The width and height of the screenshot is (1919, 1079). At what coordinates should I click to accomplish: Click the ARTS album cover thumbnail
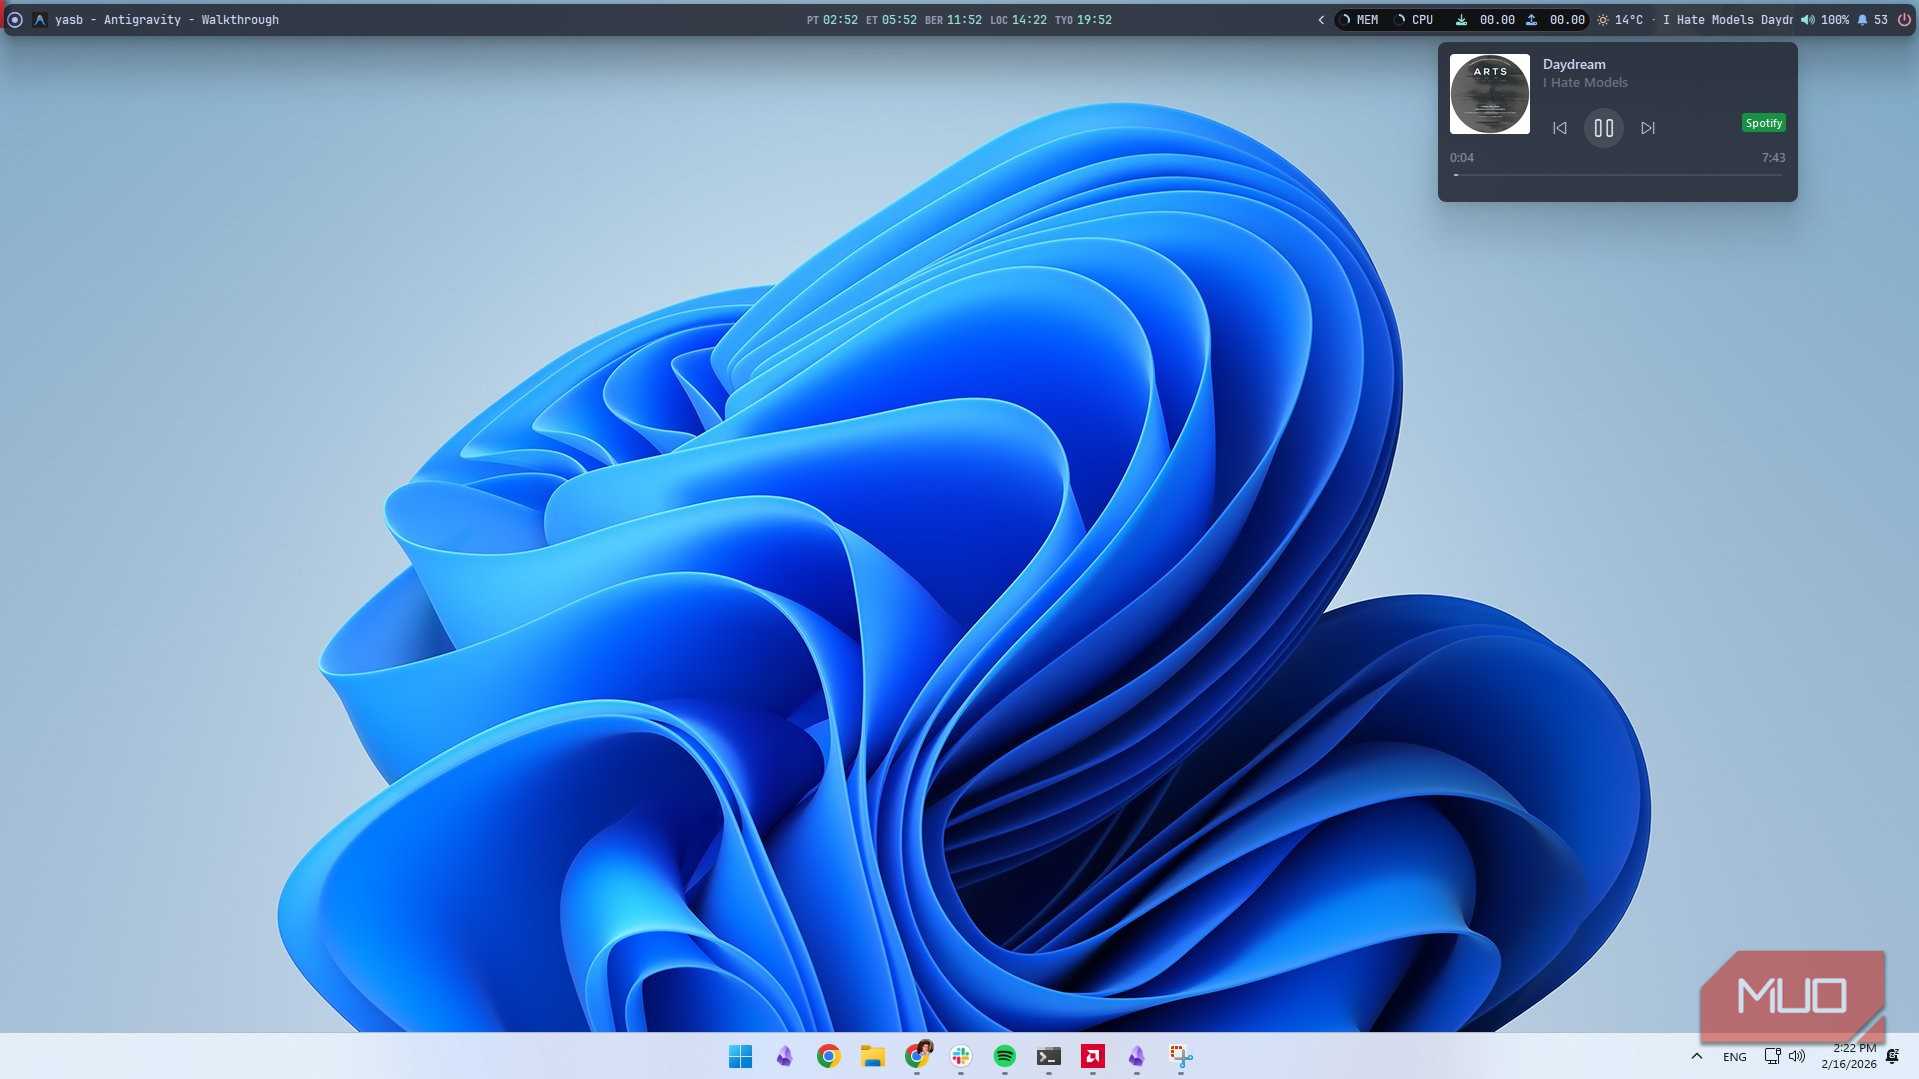click(x=1489, y=94)
